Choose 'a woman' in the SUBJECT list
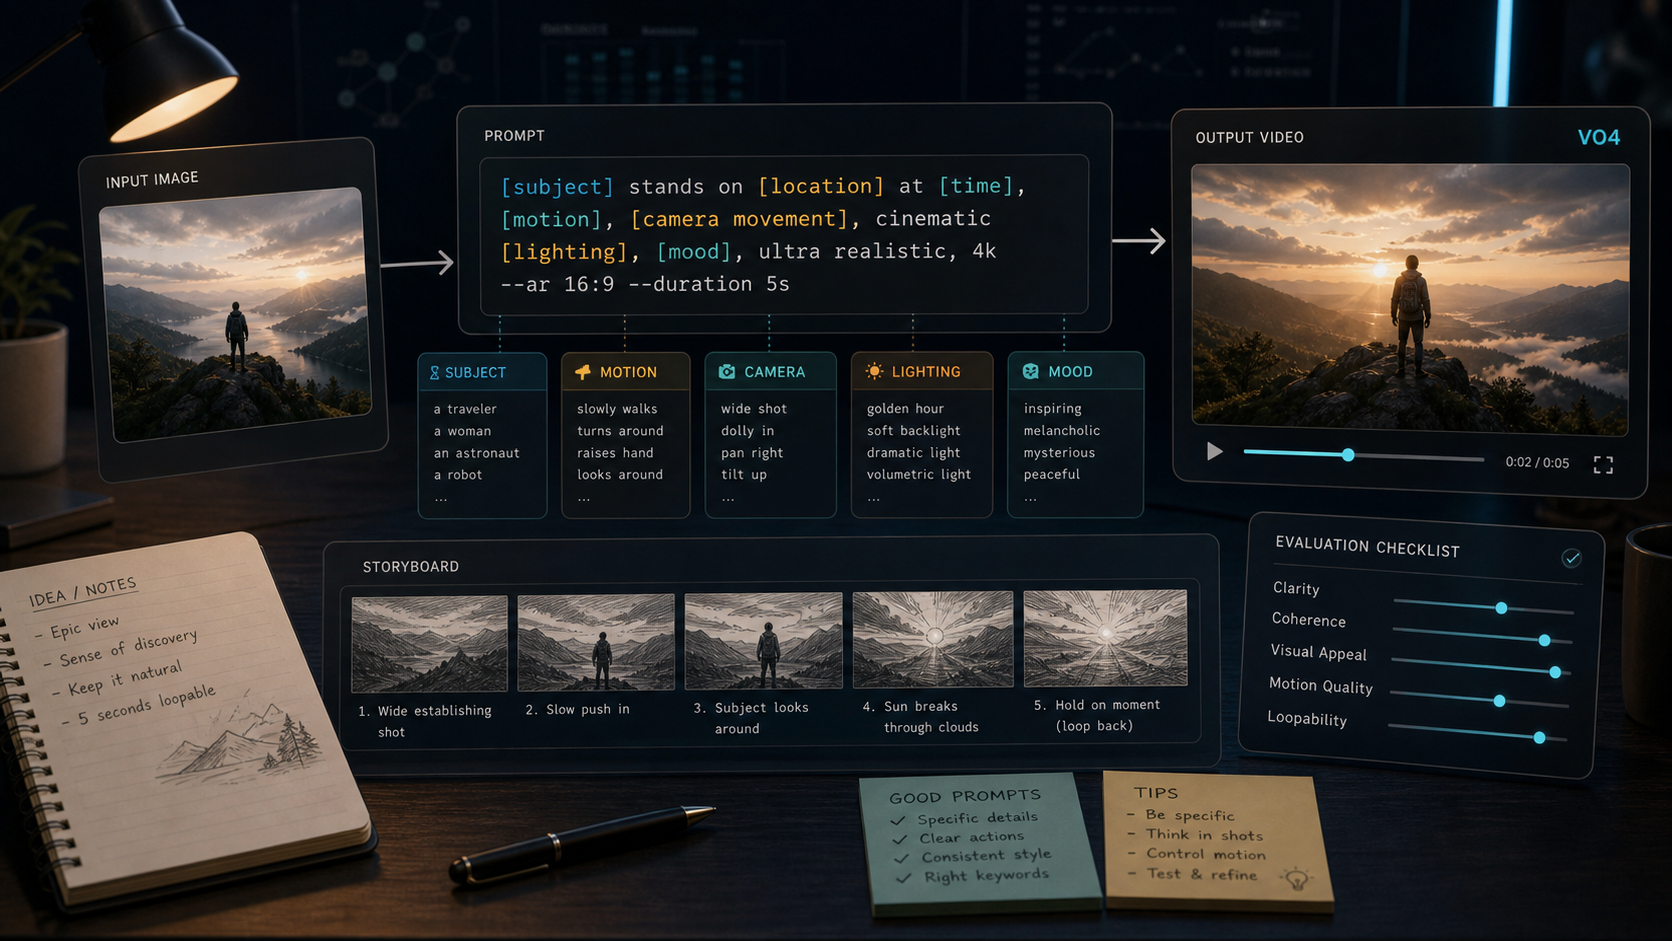The image size is (1672, 941). click(462, 431)
